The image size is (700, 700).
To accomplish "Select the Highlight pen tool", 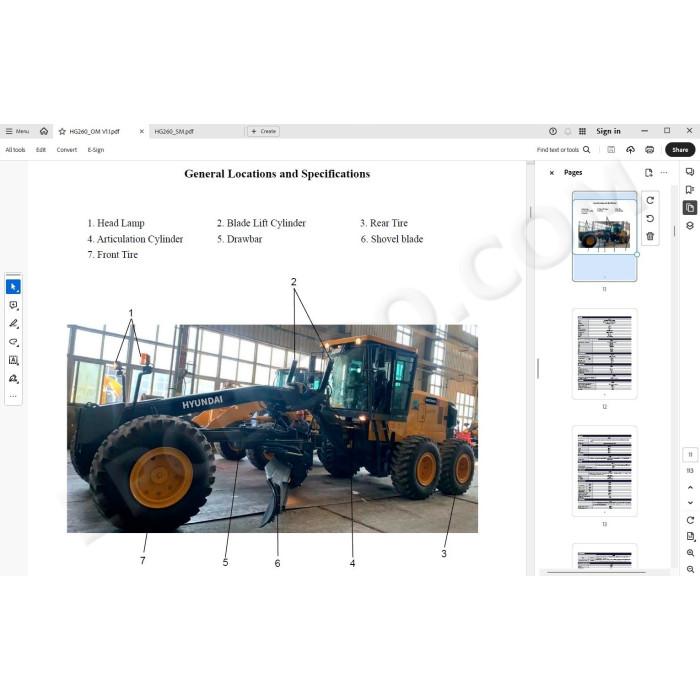I will 13,324.
